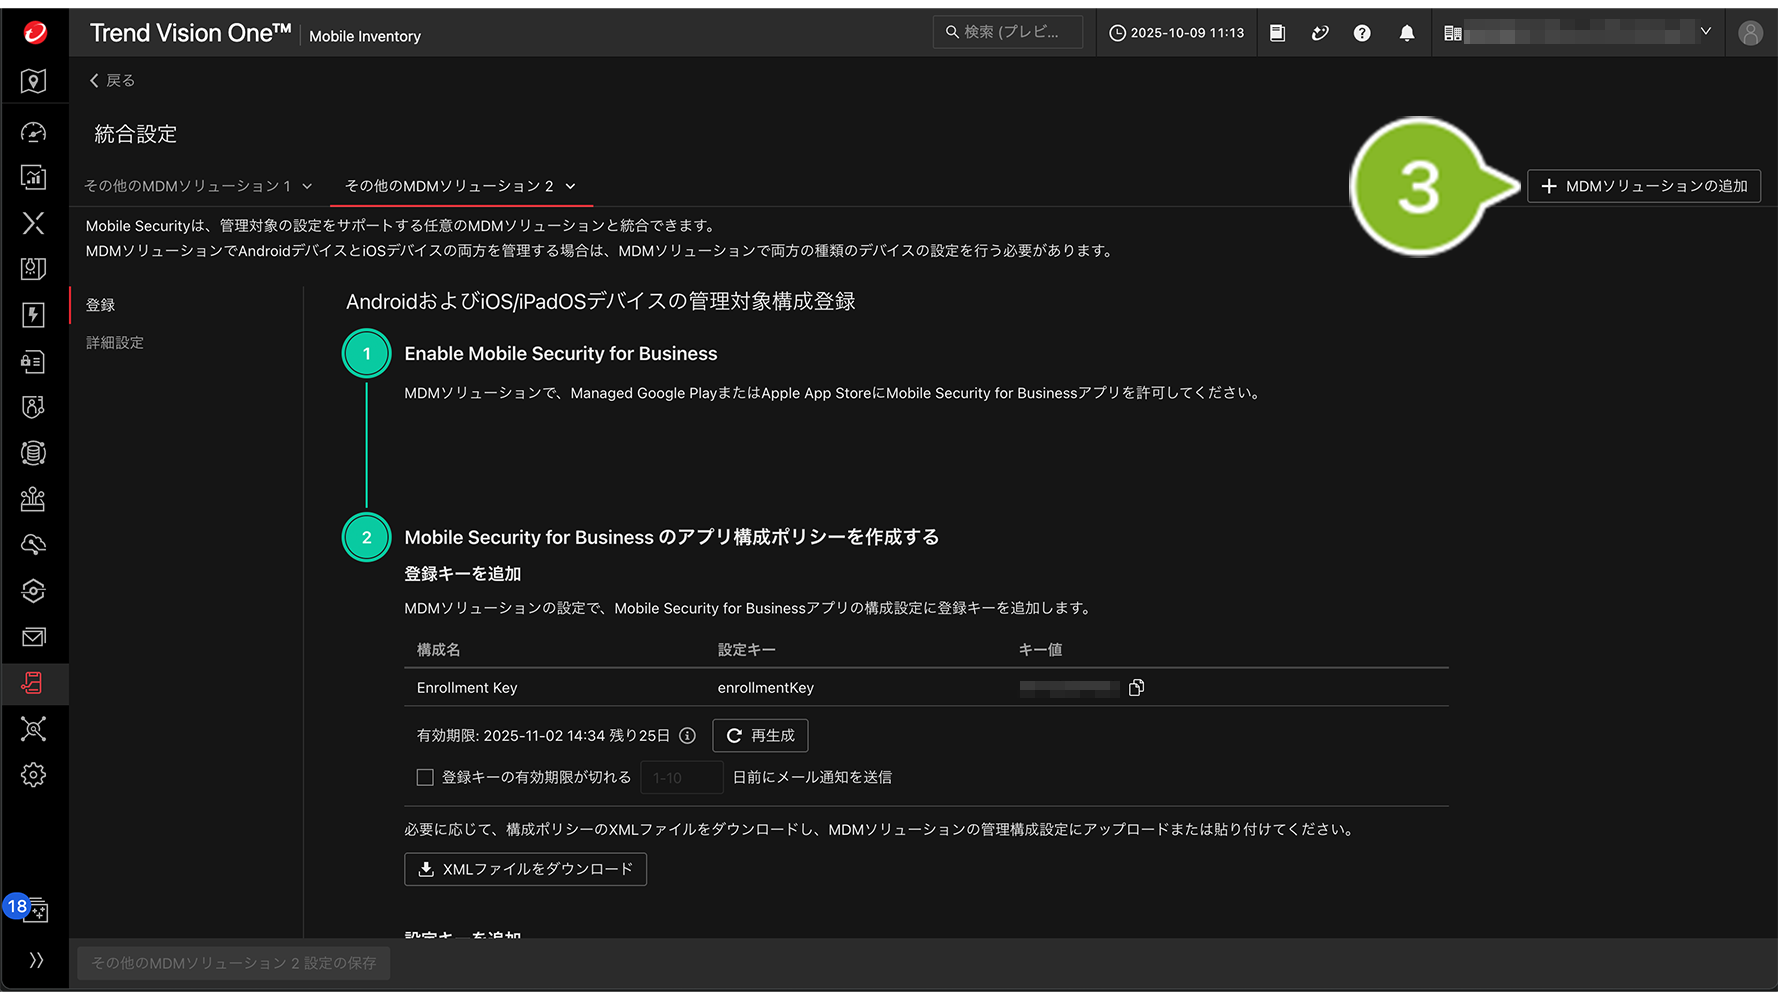Open the help question mark icon
Screen dimensions: 1778x1000
click(1362, 33)
